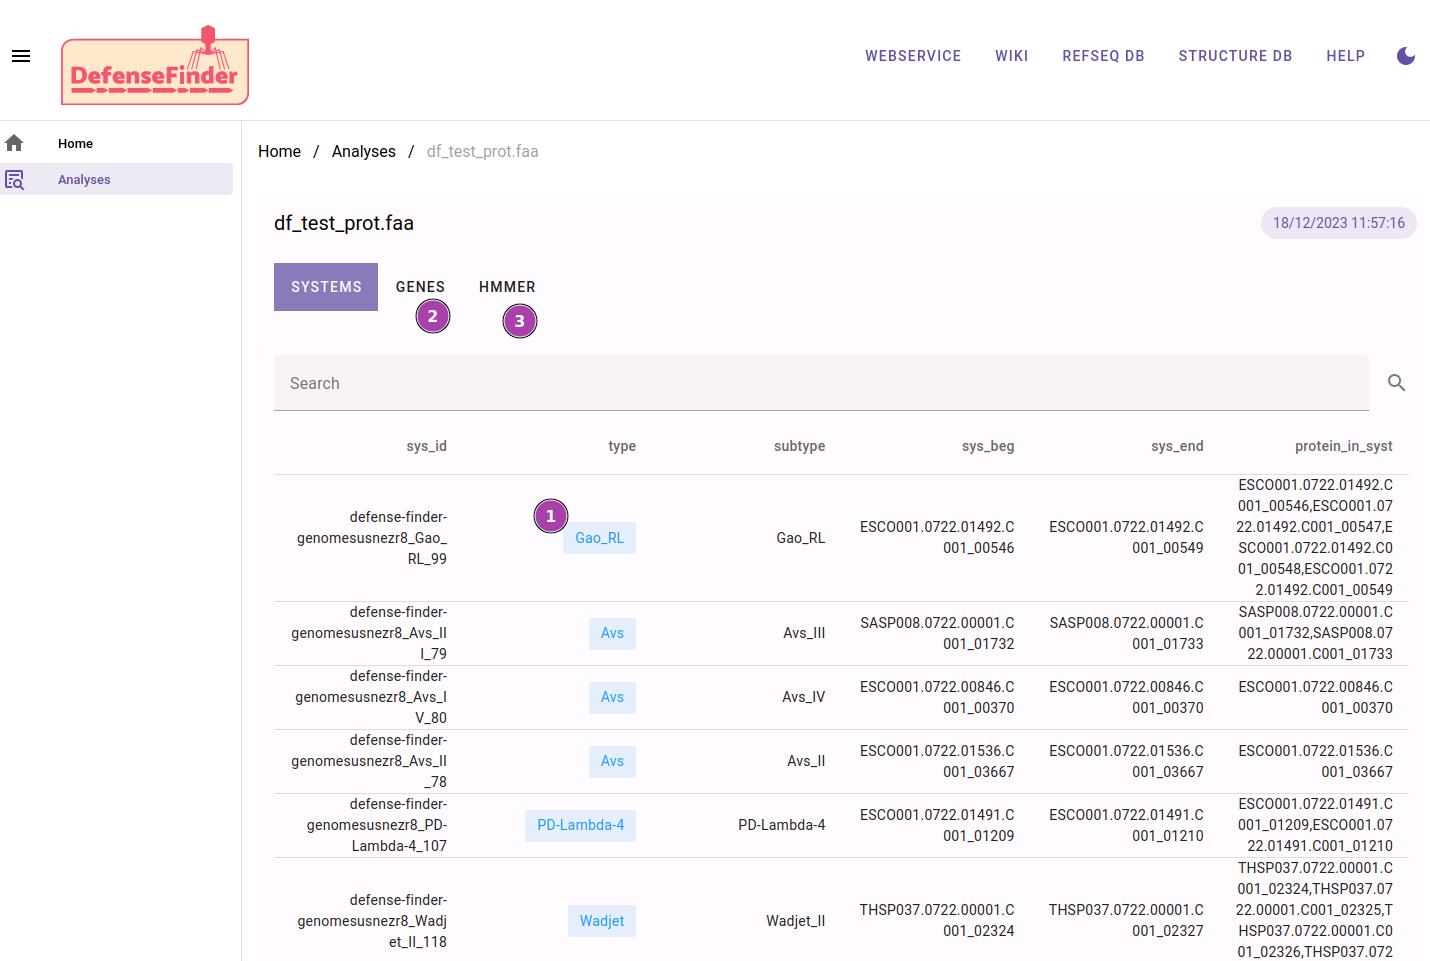Click the Avs link for Avs_III
The width and height of the screenshot is (1430, 961).
click(x=612, y=633)
